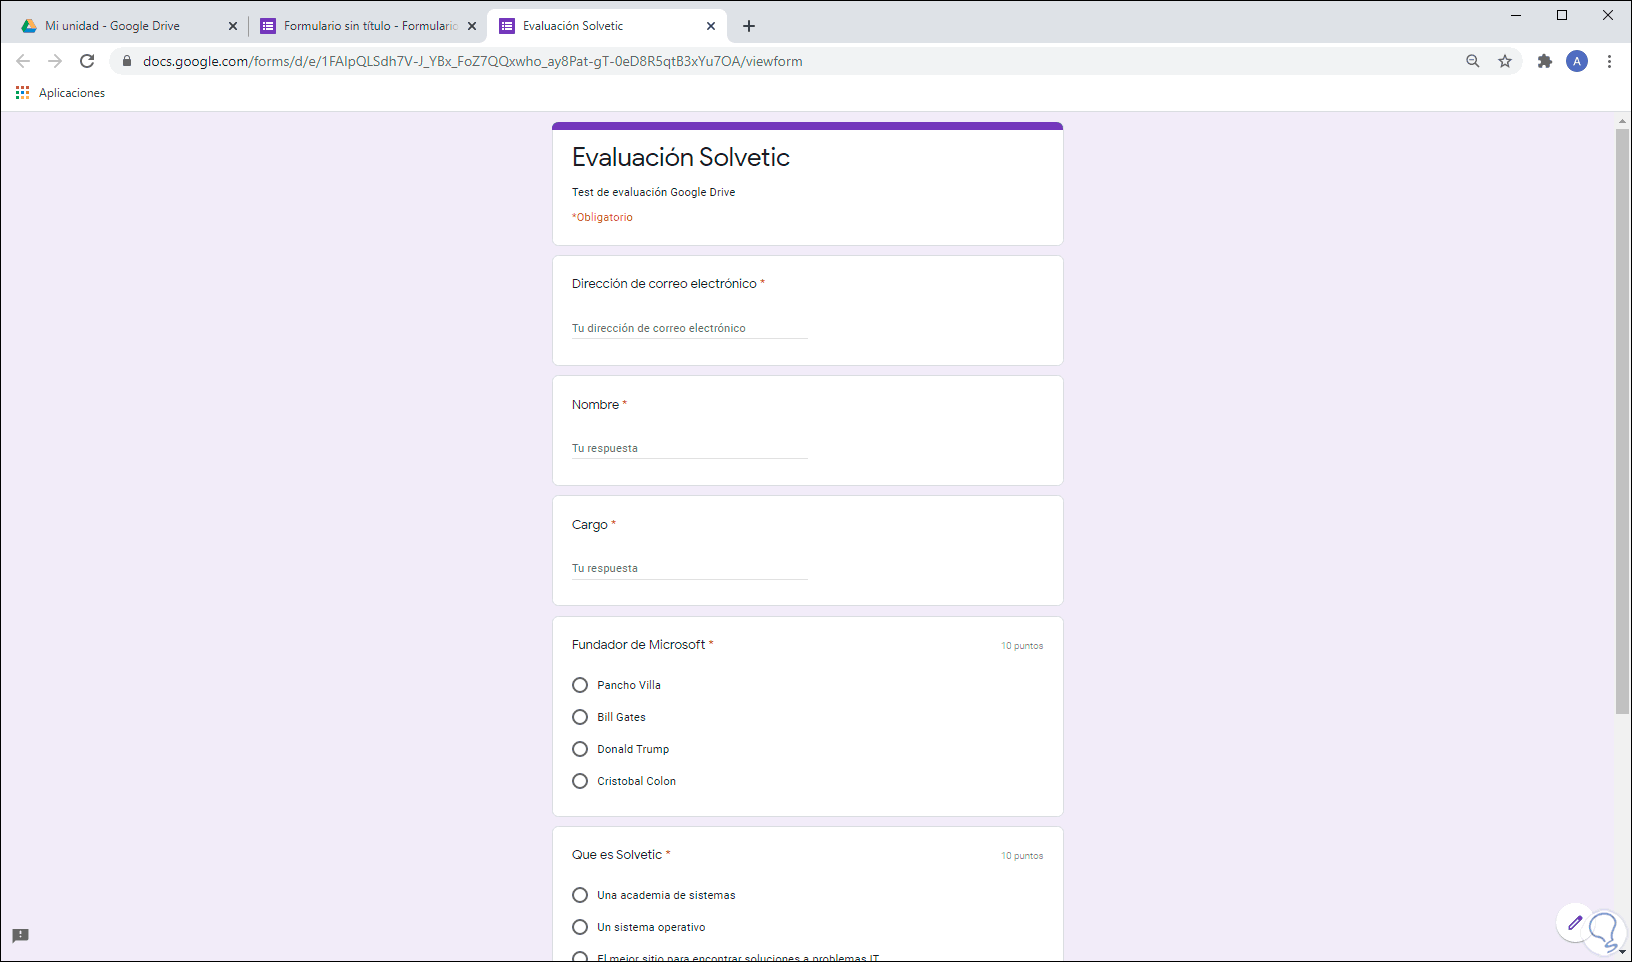Image resolution: width=1632 pixels, height=962 pixels.
Task: Choose the Donald Trump radio button
Action: coord(580,749)
